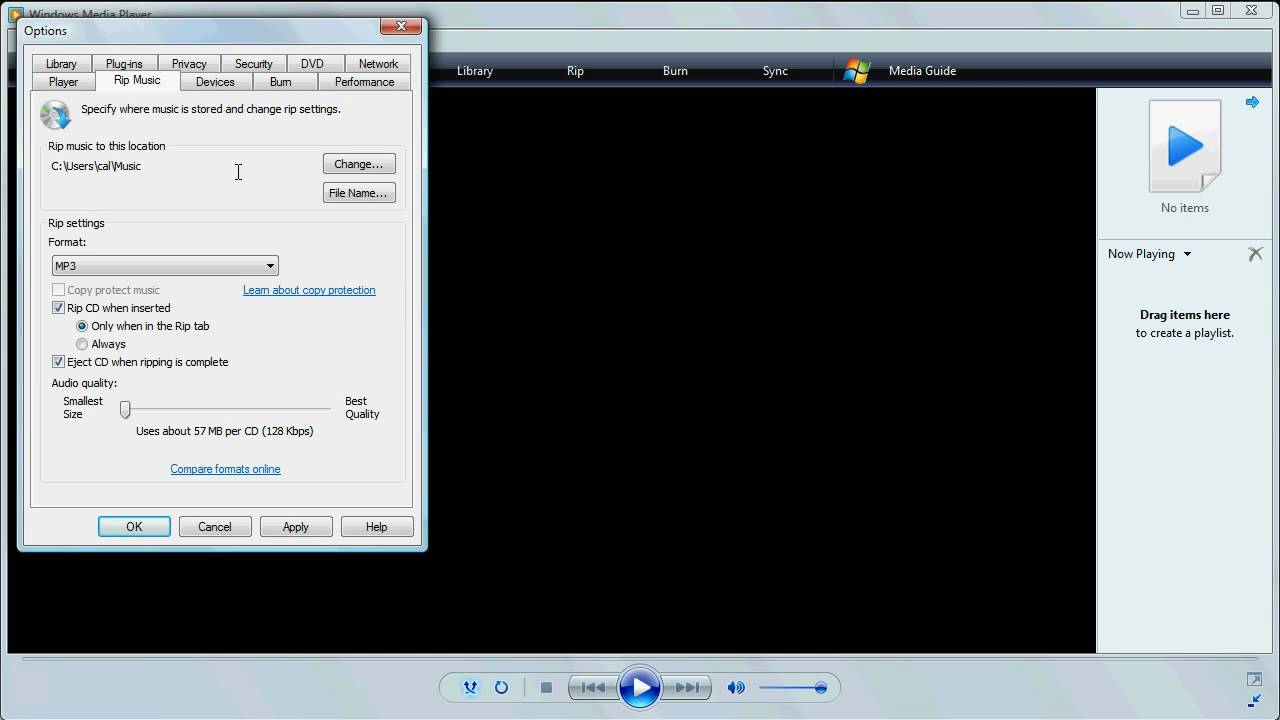The width and height of the screenshot is (1280, 720).
Task: Maximize the Windows Media Player window
Action: pos(1218,11)
